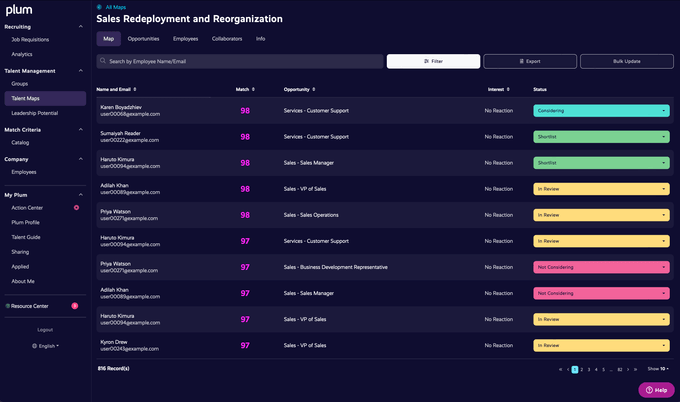The height and width of the screenshot is (402, 680).
Task: Click the Plum logo
Action: coord(19,10)
